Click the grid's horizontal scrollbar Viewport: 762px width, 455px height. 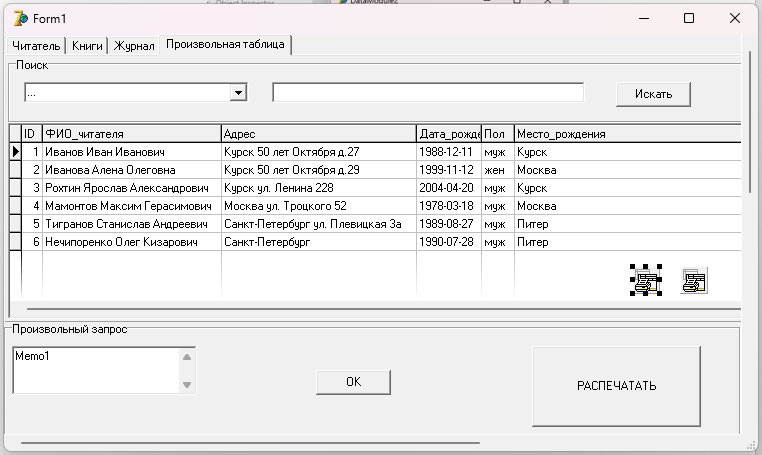point(384,309)
